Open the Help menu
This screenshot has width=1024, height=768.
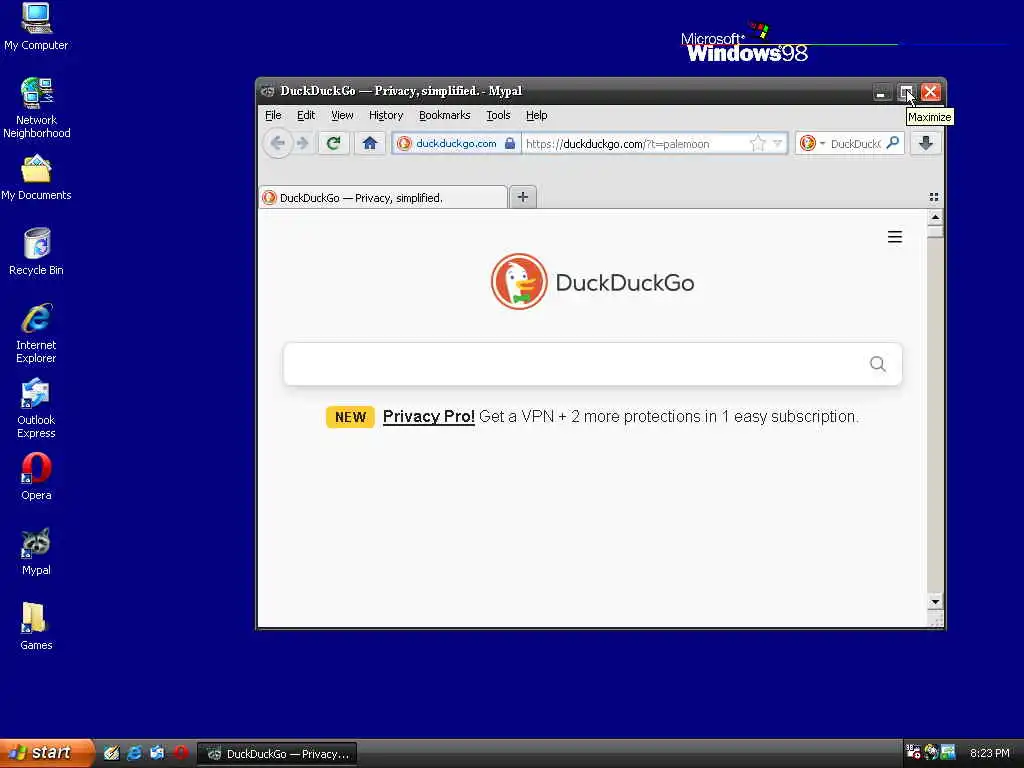point(537,115)
